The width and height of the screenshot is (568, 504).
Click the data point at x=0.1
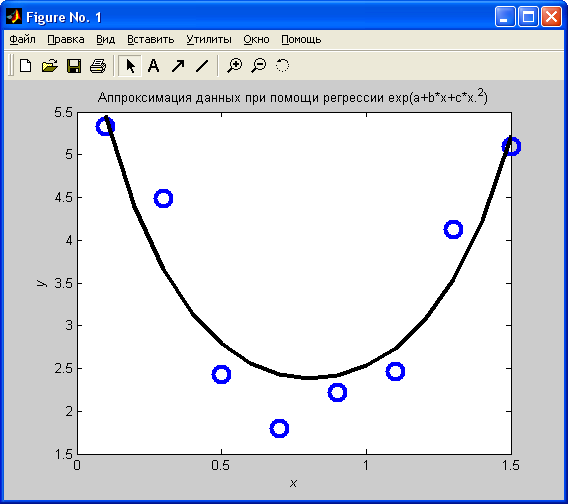click(x=105, y=126)
